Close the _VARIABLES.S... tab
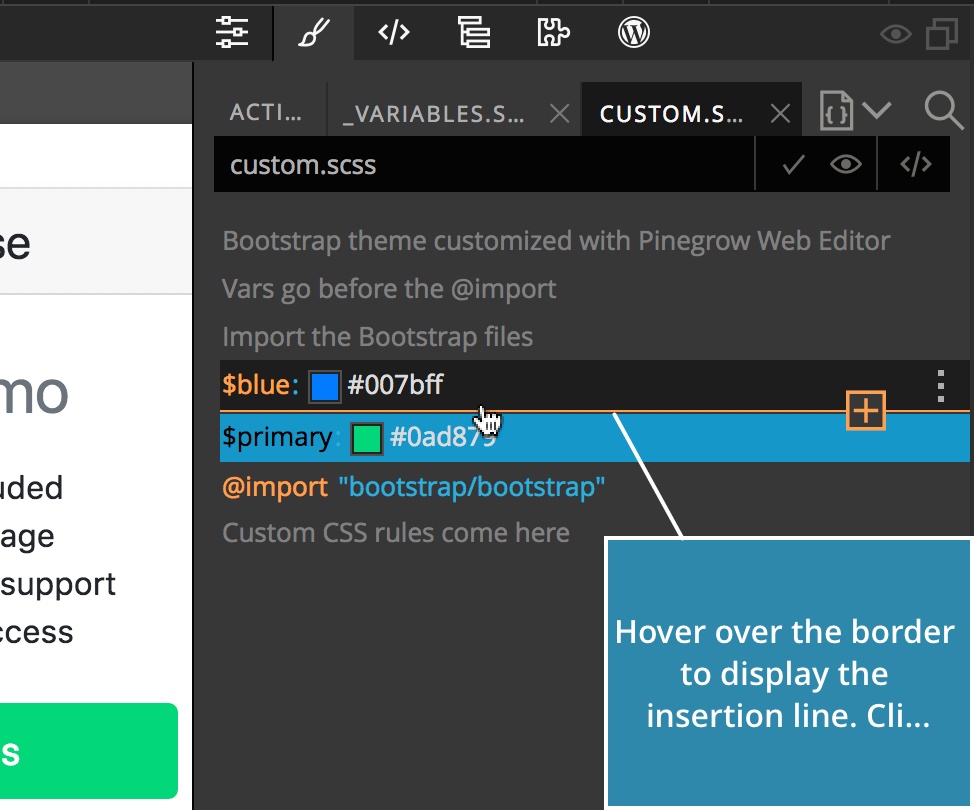Viewport: 974px width, 810px height. (560, 114)
